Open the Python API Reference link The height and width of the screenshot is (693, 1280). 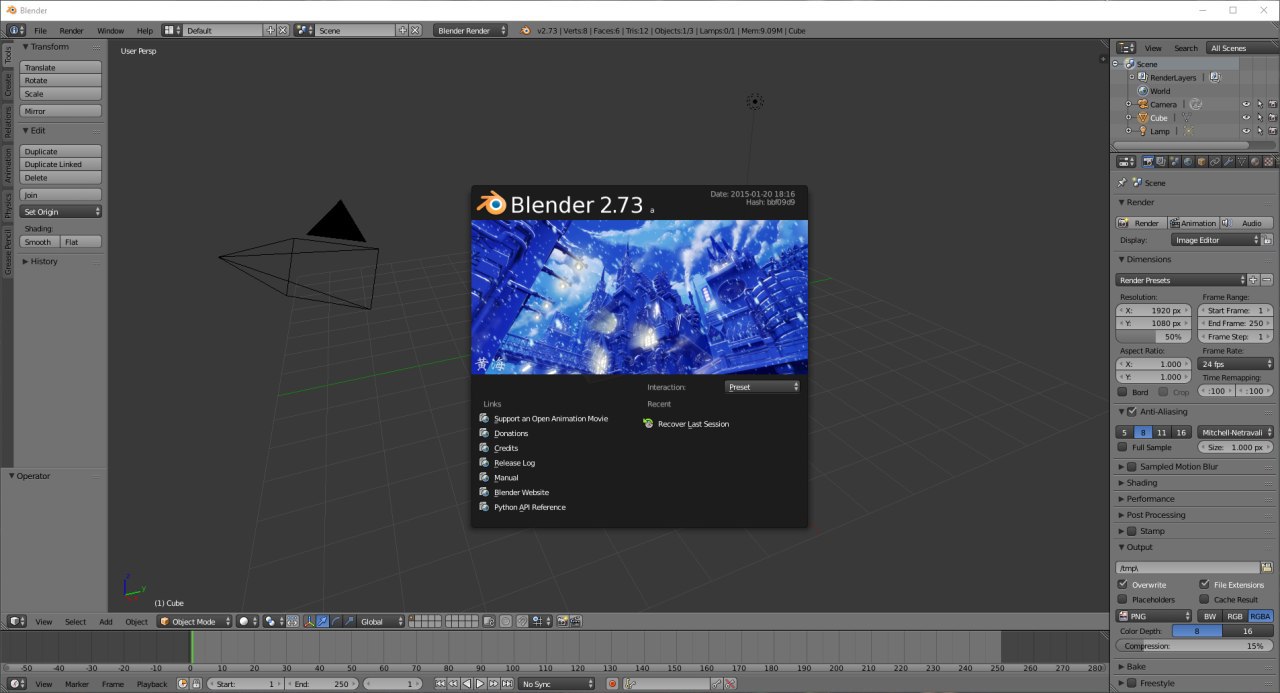click(529, 507)
